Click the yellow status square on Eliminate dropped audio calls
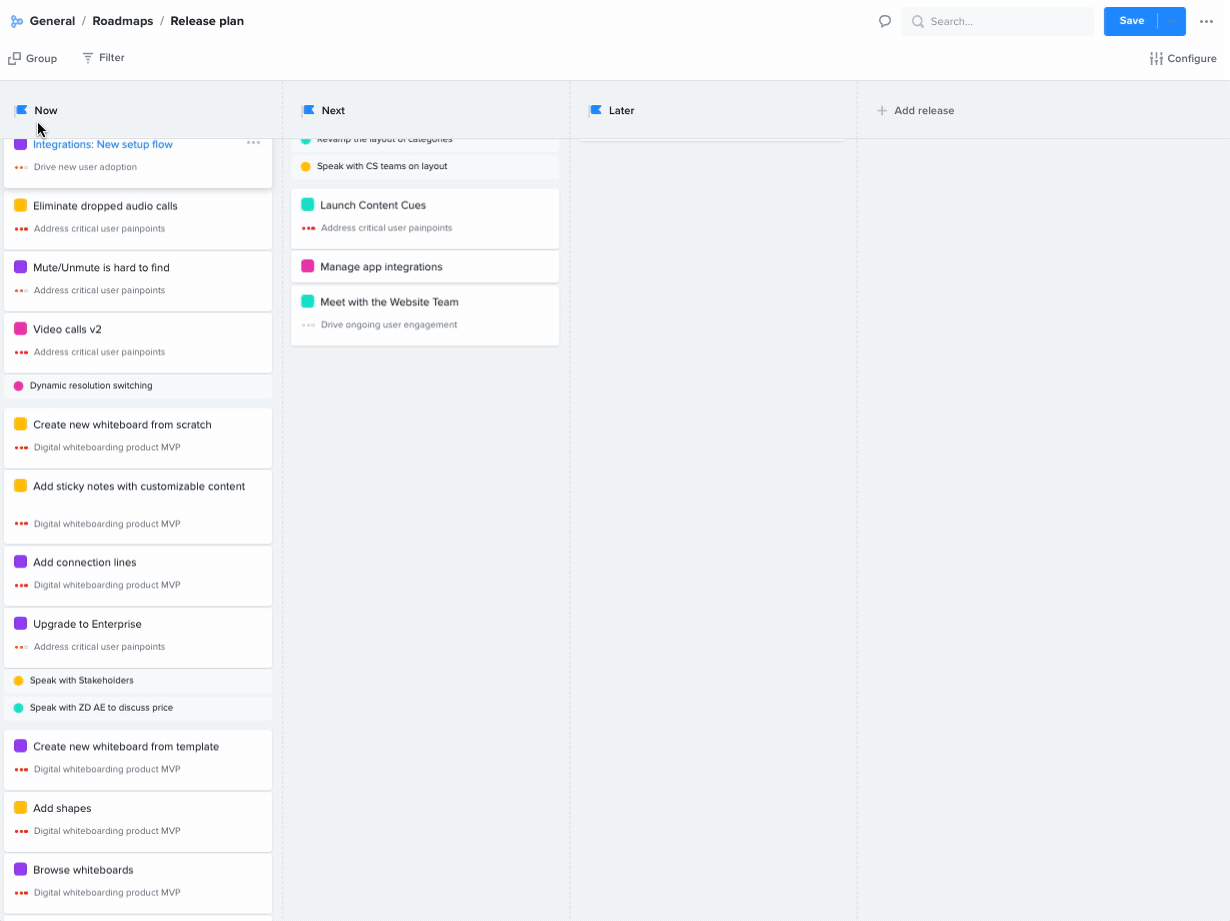 [20, 205]
